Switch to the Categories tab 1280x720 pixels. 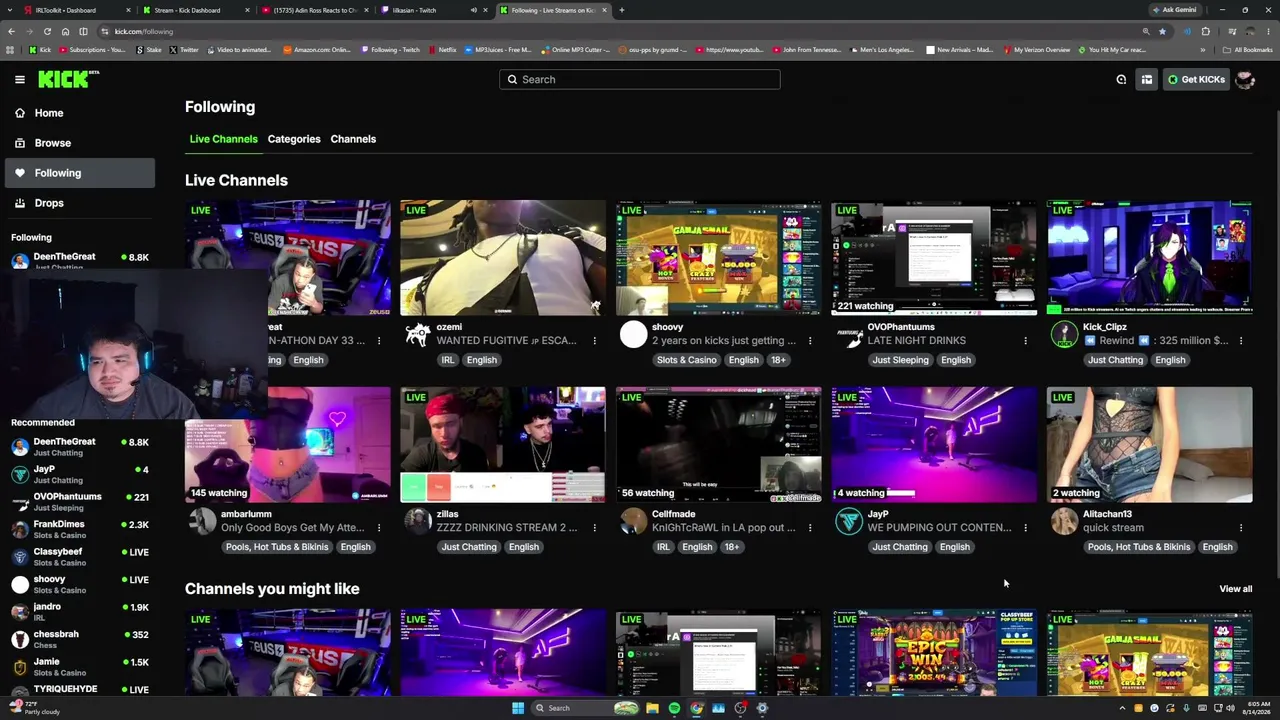click(294, 139)
